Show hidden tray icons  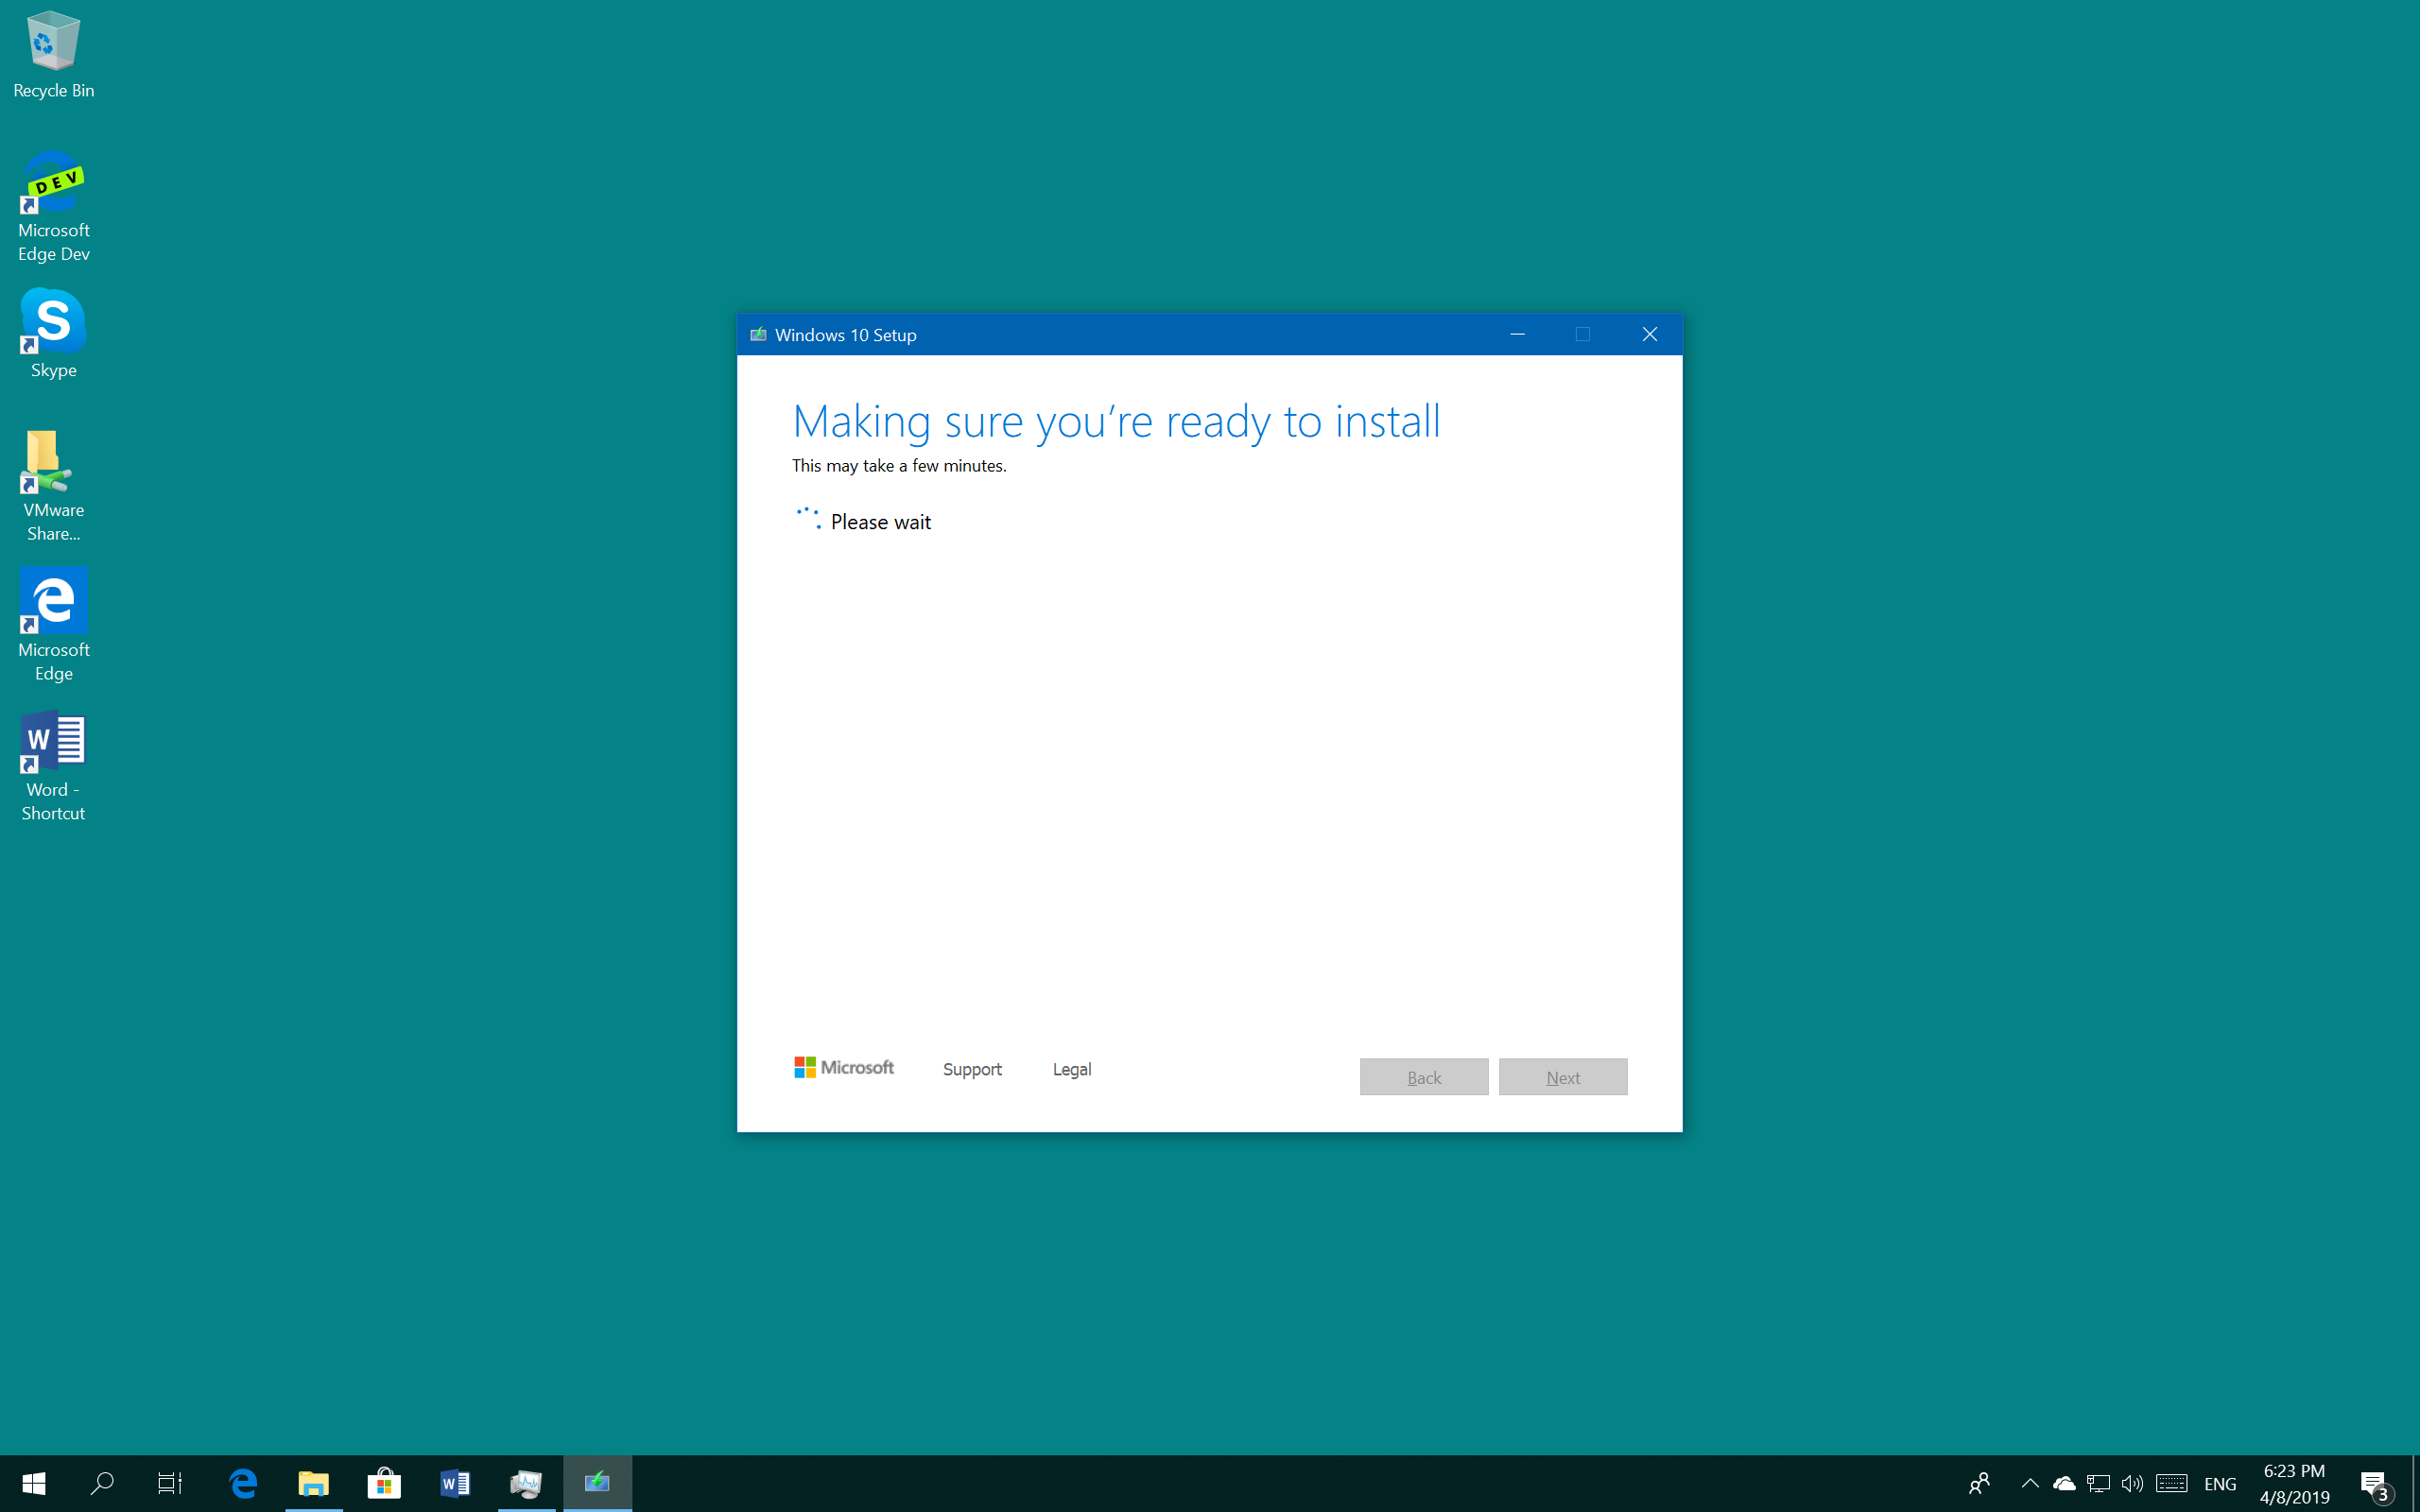(2029, 1483)
